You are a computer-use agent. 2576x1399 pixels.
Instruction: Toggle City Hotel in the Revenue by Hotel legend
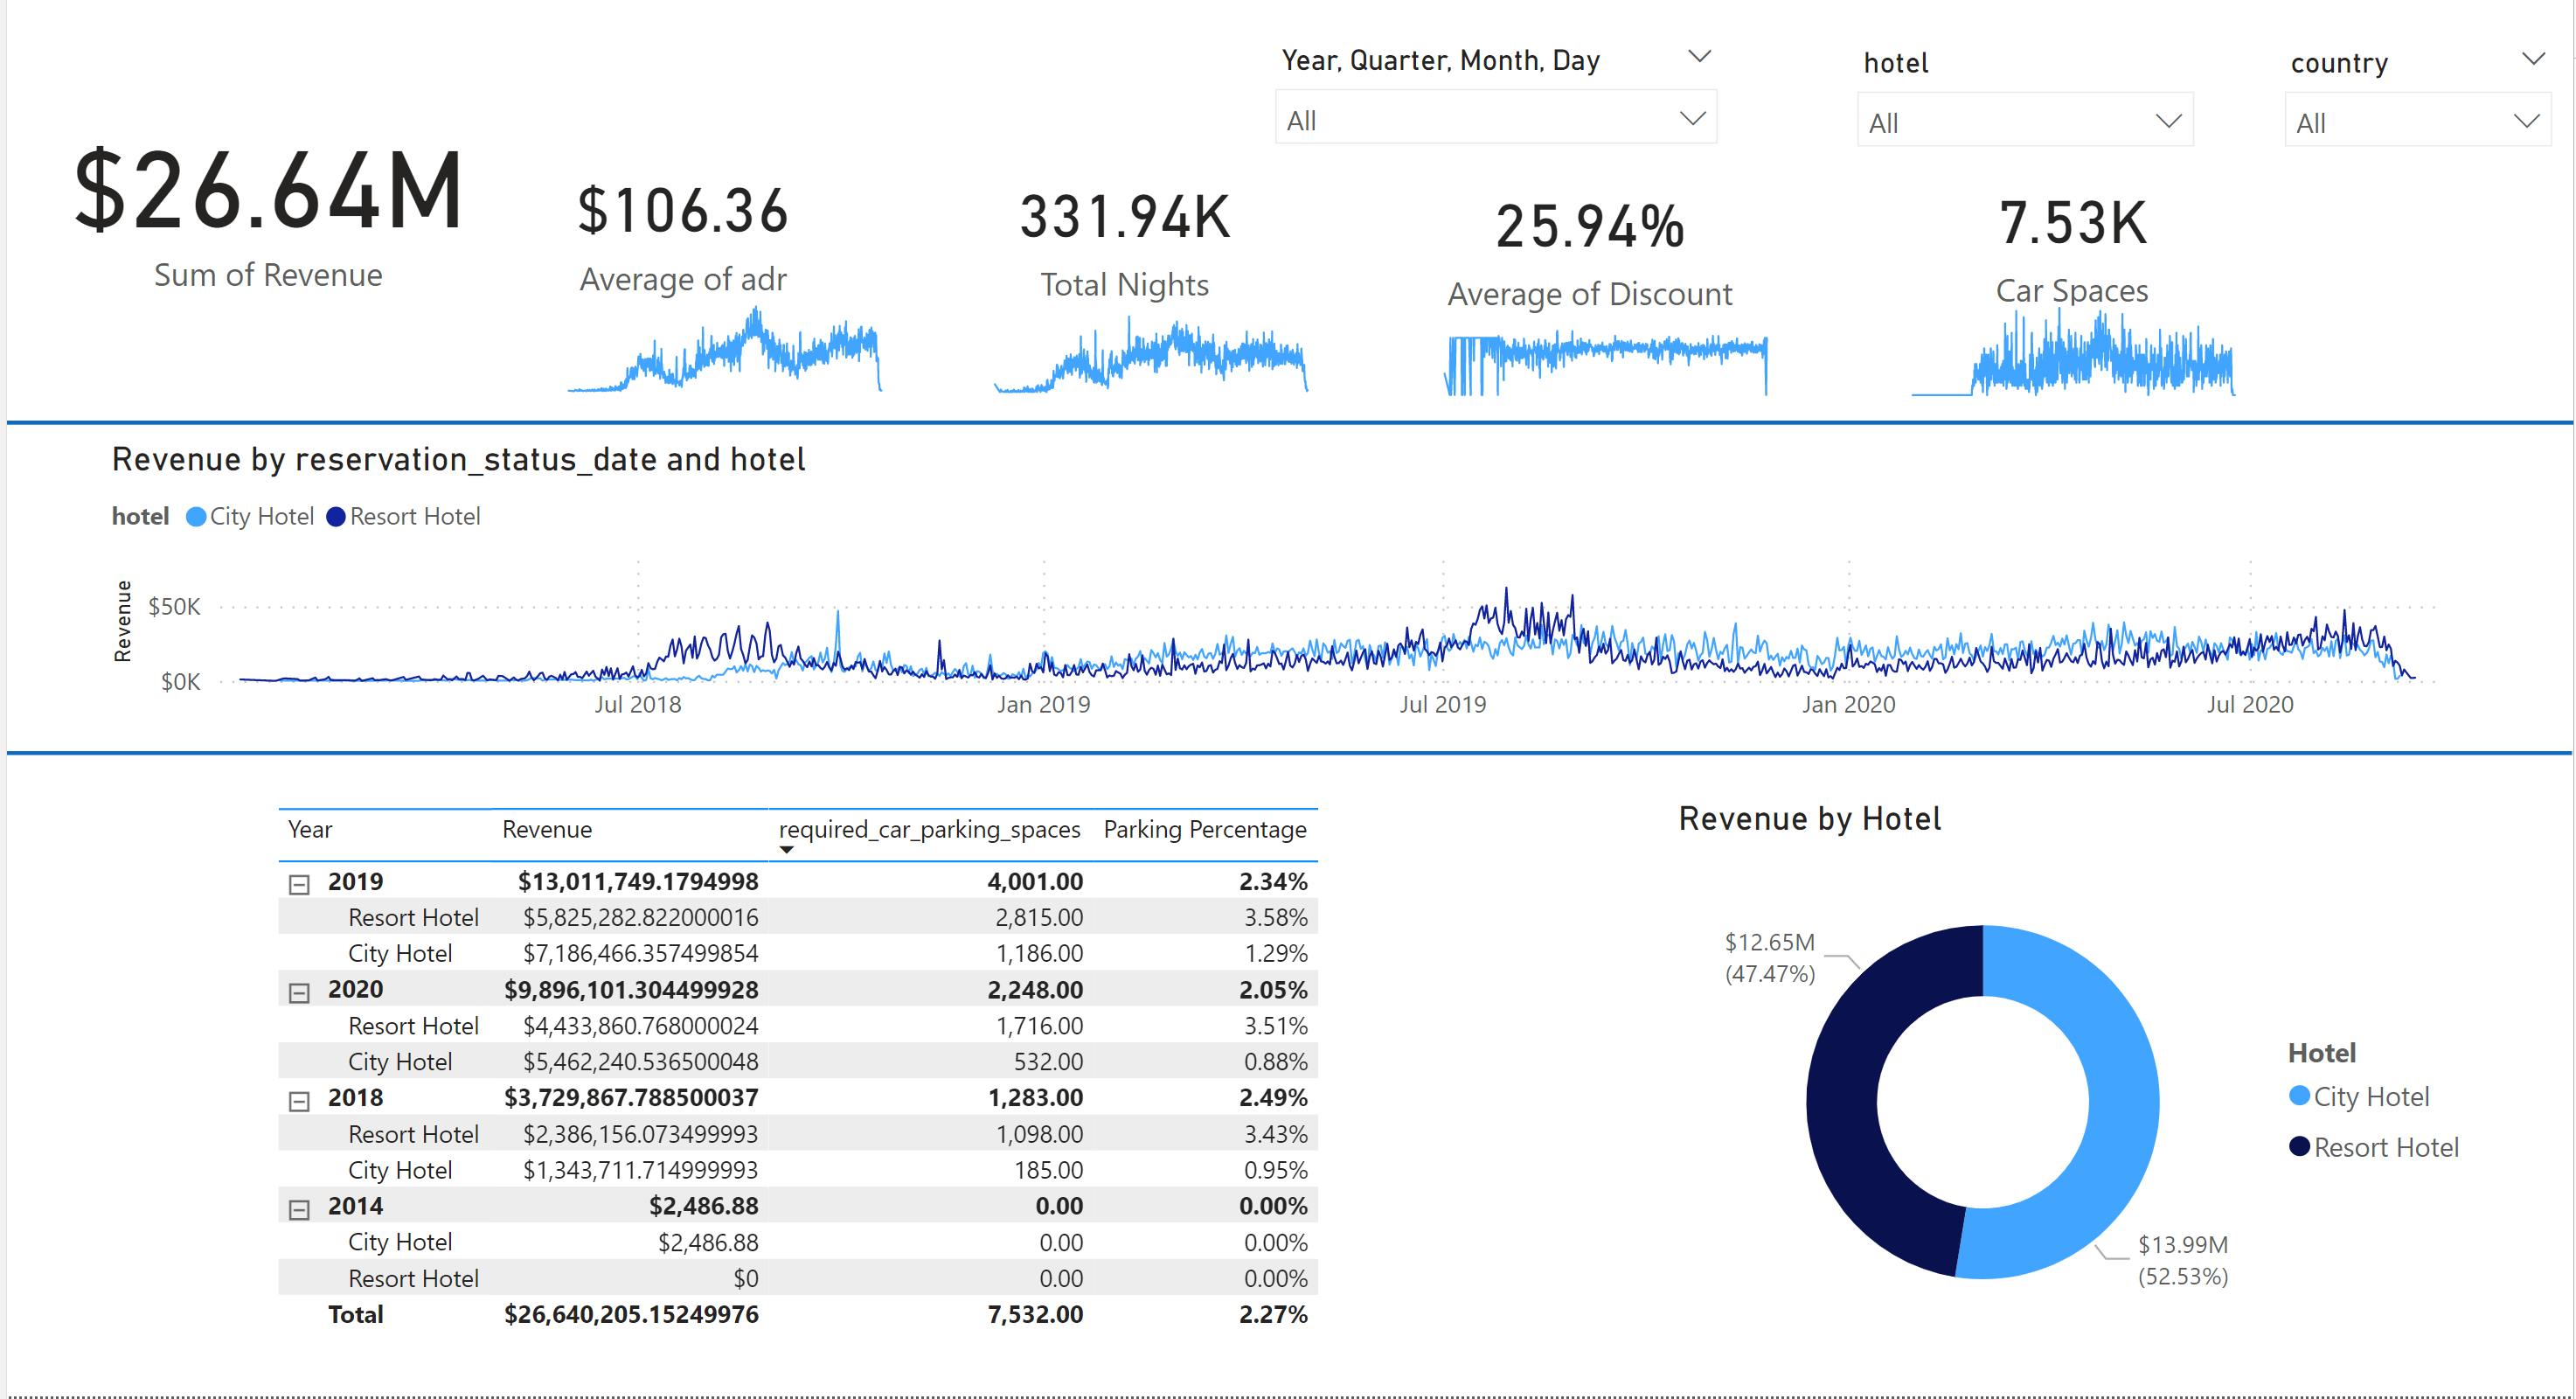point(2372,1095)
